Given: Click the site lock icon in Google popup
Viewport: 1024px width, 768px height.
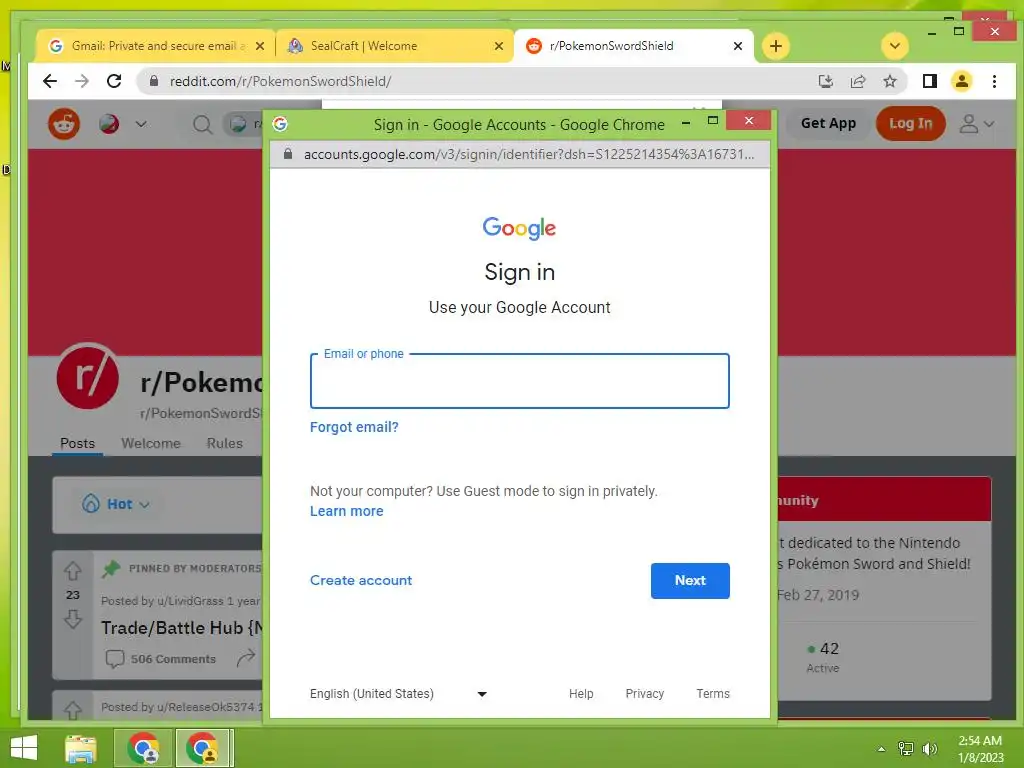Looking at the screenshot, I should [287, 154].
